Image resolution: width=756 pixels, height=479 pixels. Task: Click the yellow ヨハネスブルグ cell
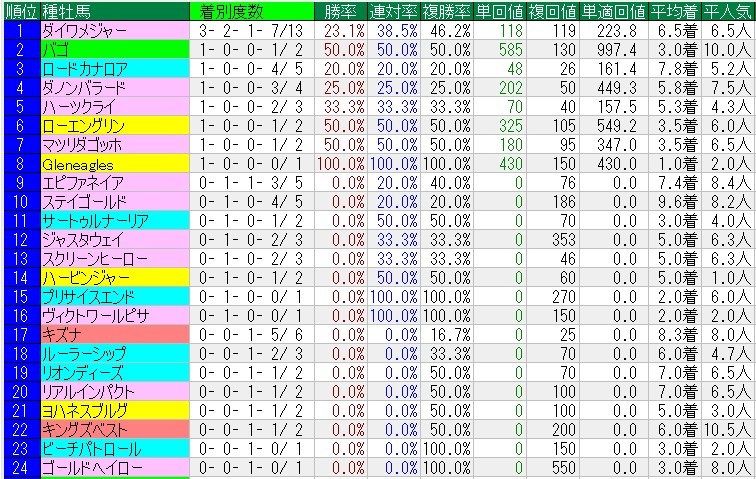(115, 411)
